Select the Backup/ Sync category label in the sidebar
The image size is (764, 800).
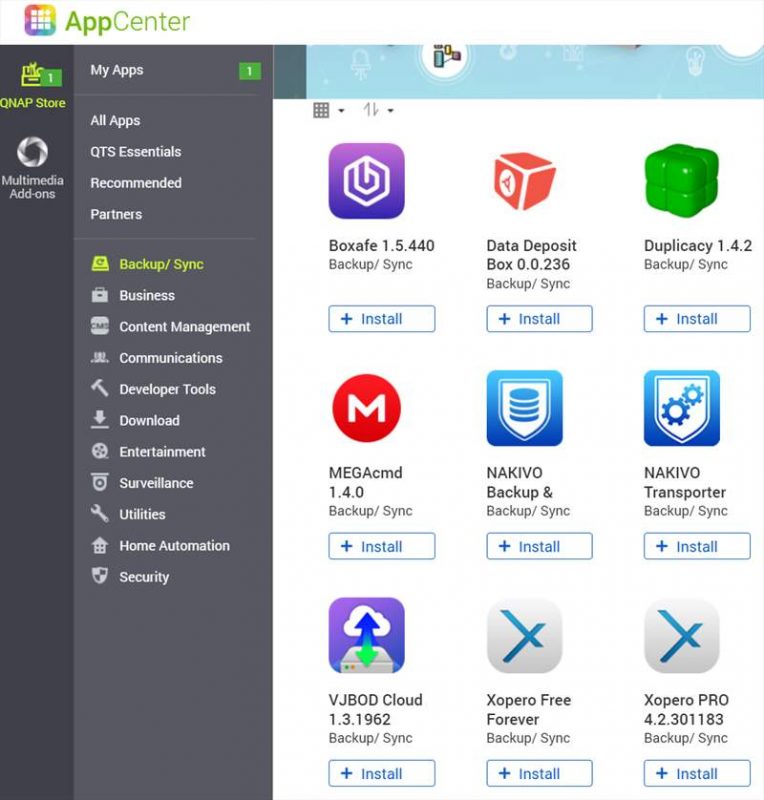click(x=161, y=264)
